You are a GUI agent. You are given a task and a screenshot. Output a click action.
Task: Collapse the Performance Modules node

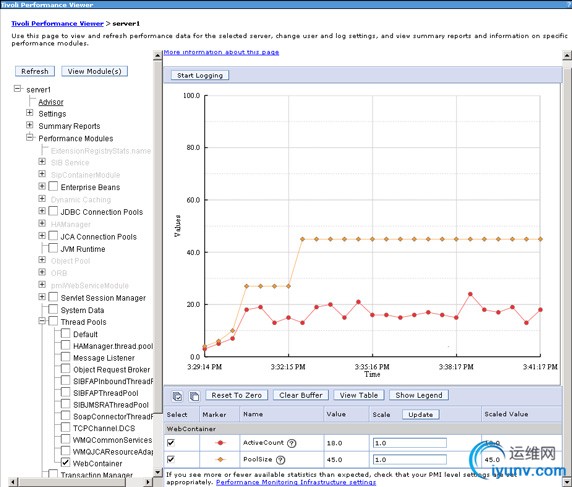pyautogui.click(x=30, y=138)
